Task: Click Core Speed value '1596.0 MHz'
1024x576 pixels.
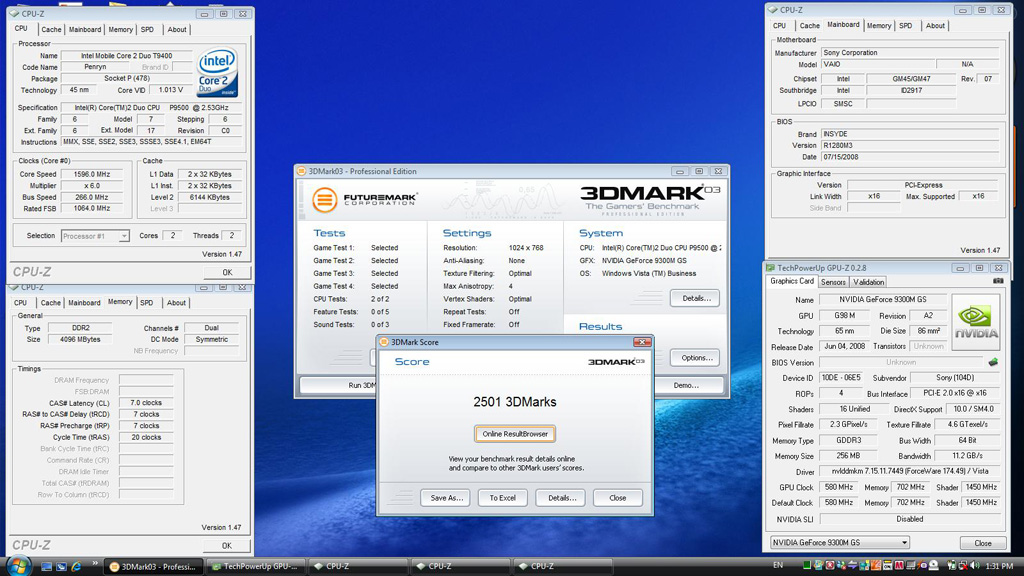Action: pyautogui.click(x=92, y=174)
